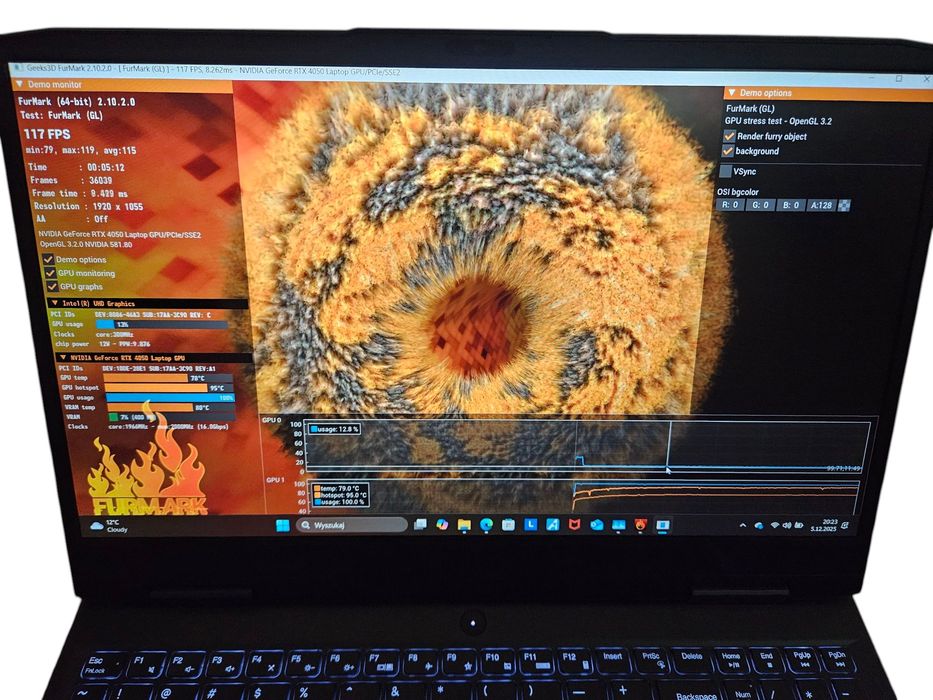Launch Copilot from the taskbar
This screenshot has height=700, width=933.
point(442,524)
